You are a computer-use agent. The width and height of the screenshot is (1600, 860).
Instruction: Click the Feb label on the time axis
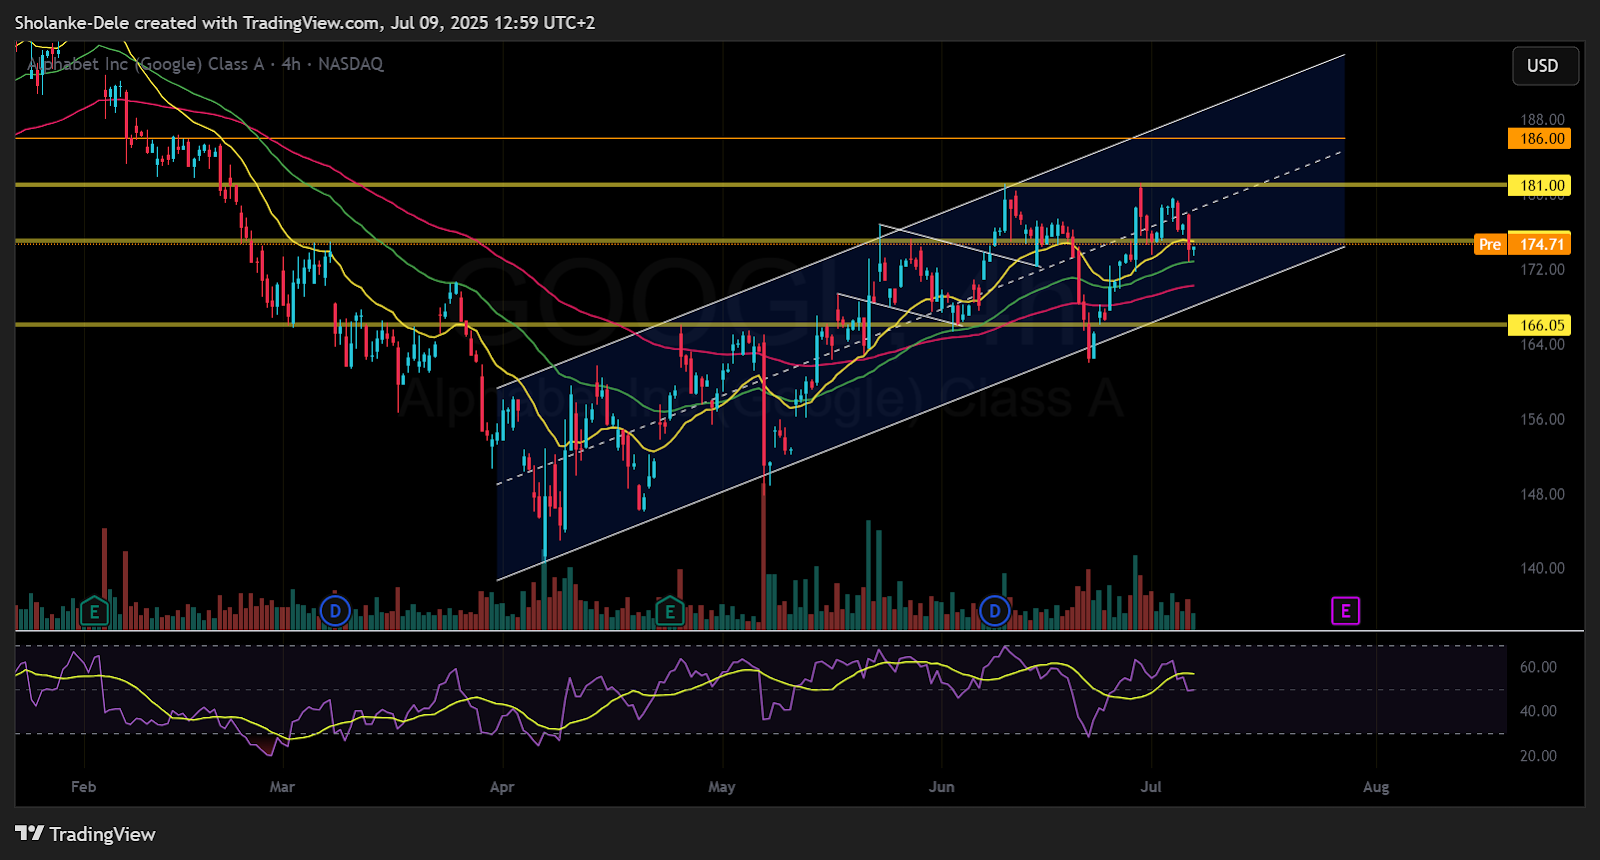tap(84, 787)
